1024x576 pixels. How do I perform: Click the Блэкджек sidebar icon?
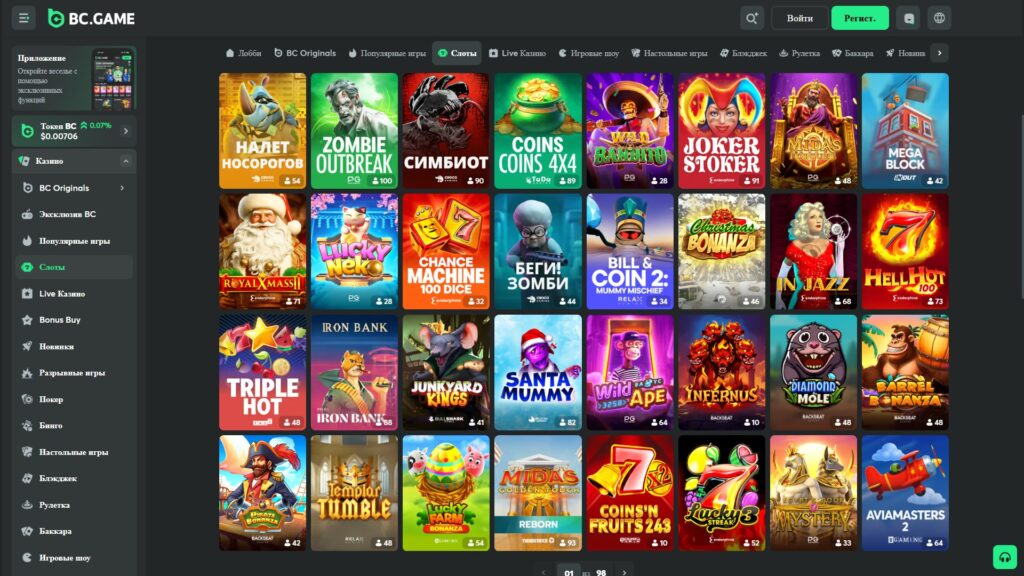[x=27, y=478]
